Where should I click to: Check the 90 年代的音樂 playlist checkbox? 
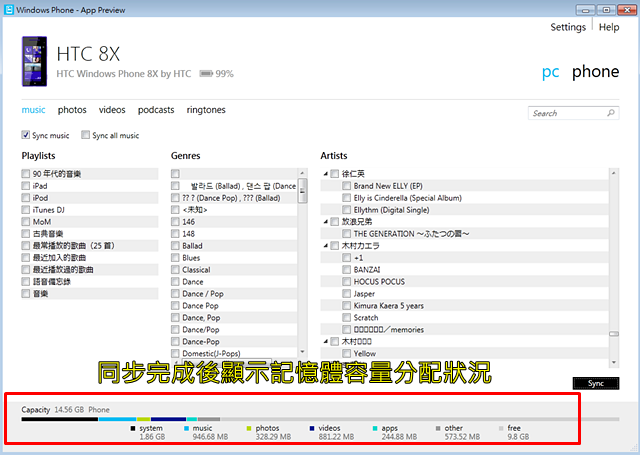[x=26, y=174]
